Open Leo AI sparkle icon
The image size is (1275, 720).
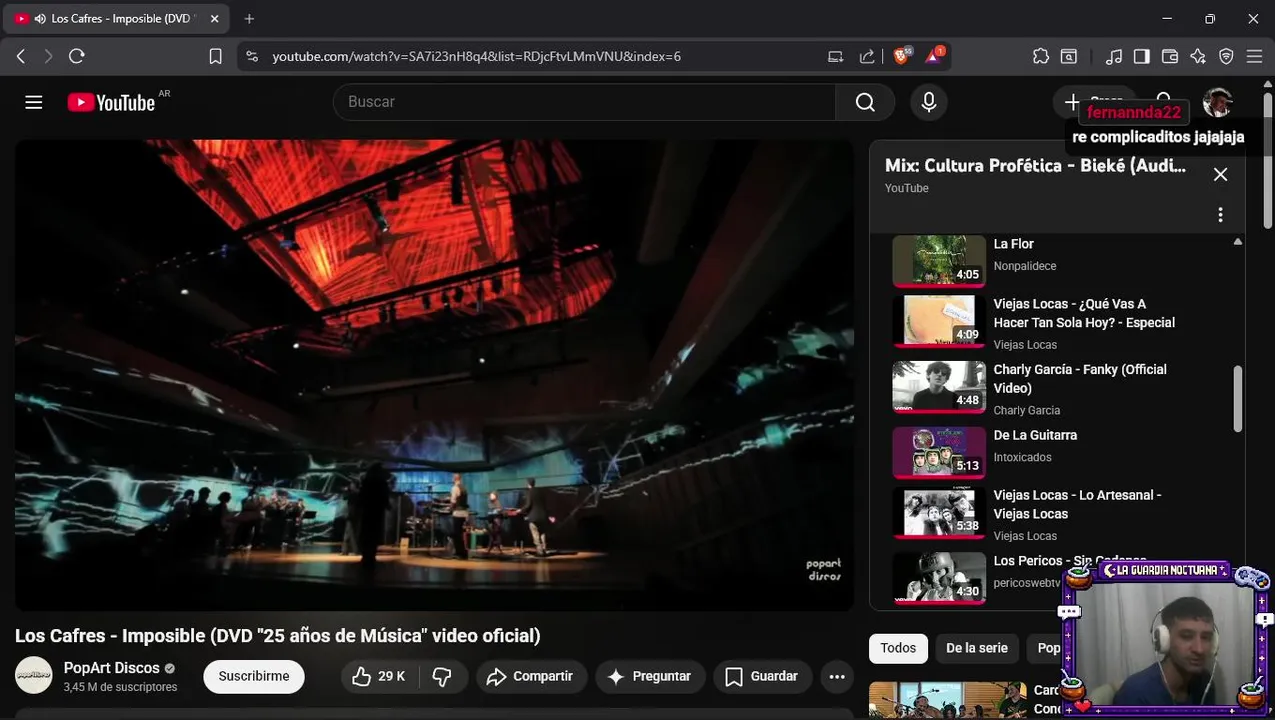coord(1198,56)
